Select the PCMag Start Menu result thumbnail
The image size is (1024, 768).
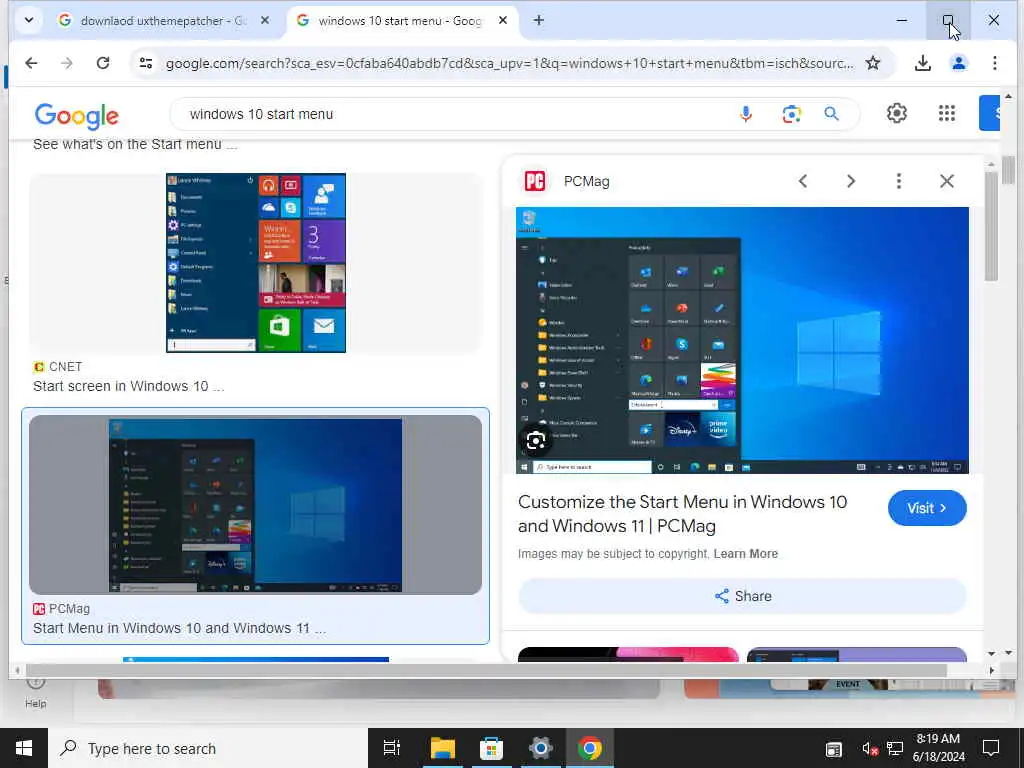[255, 505]
